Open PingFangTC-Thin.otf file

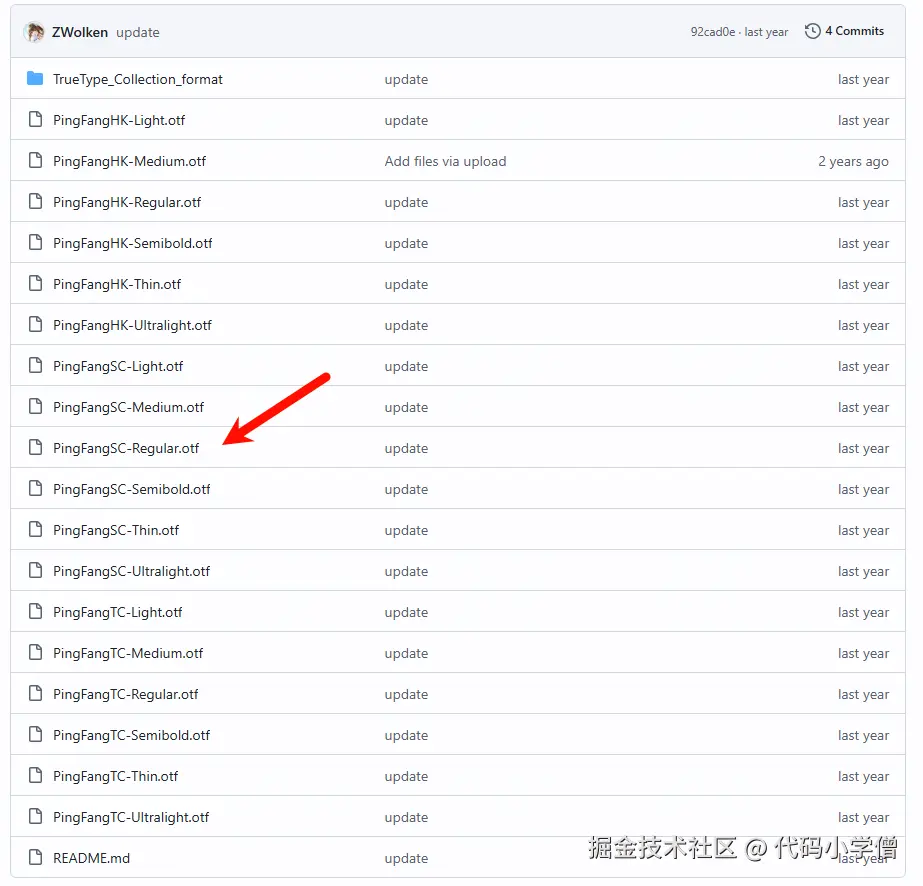pos(115,777)
